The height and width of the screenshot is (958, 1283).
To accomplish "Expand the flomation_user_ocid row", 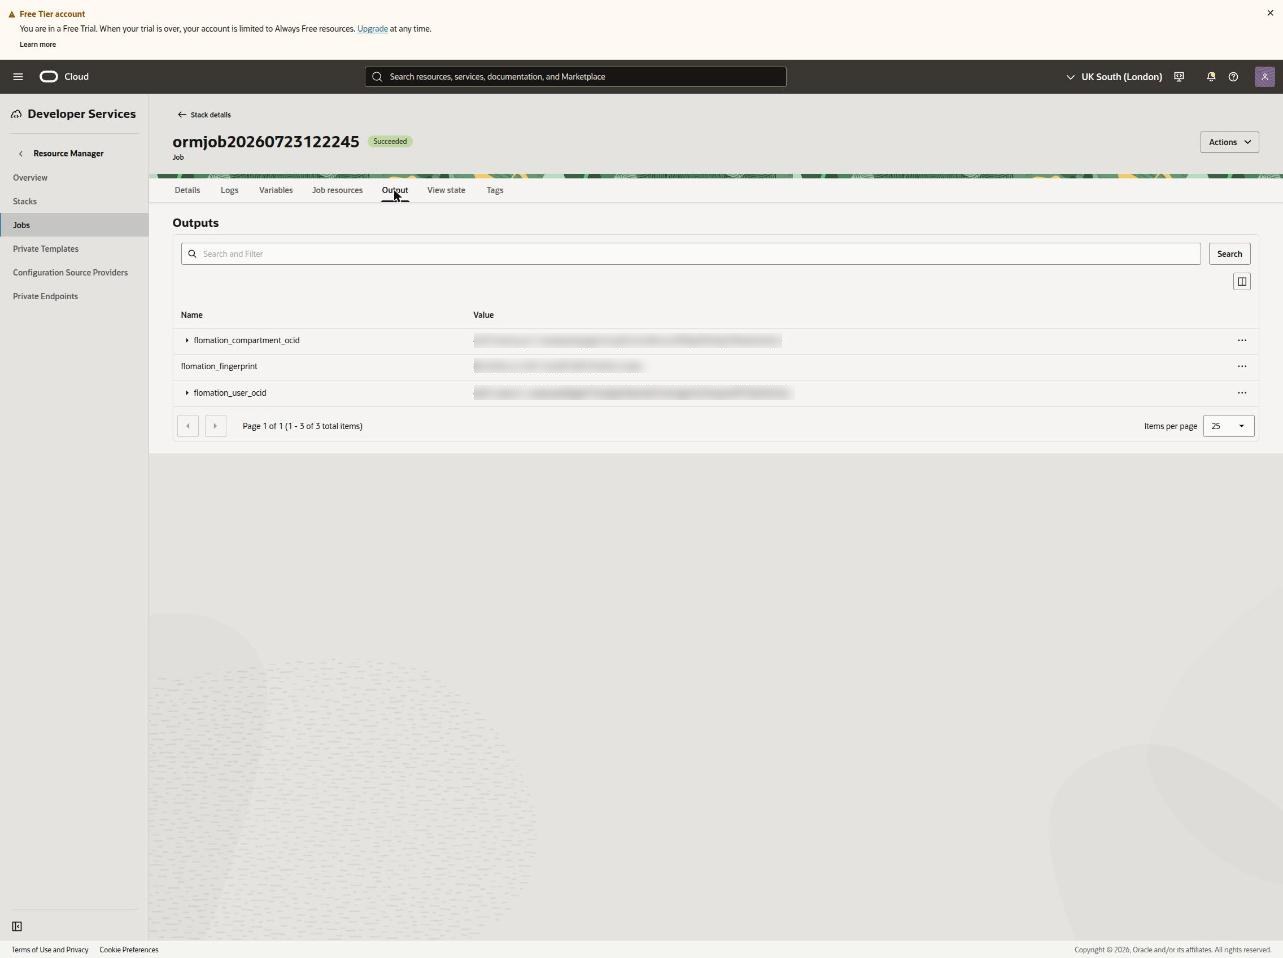I will point(187,393).
